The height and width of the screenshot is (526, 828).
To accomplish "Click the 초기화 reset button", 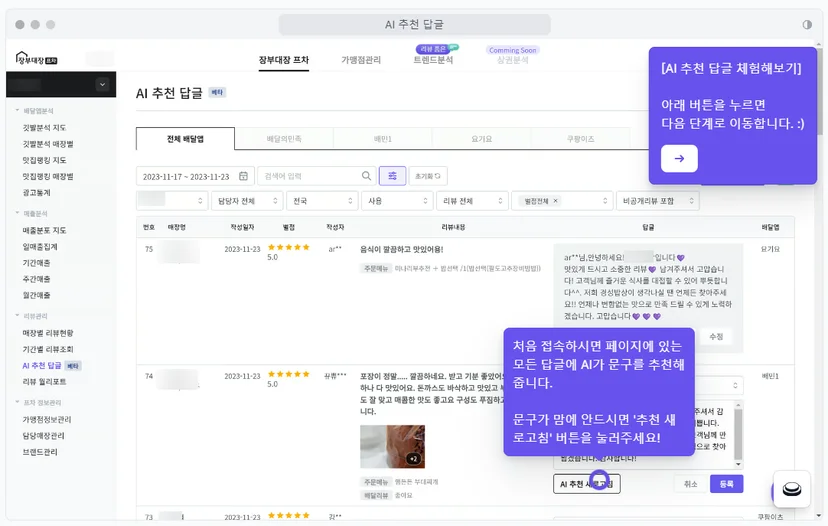I will 427,176.
